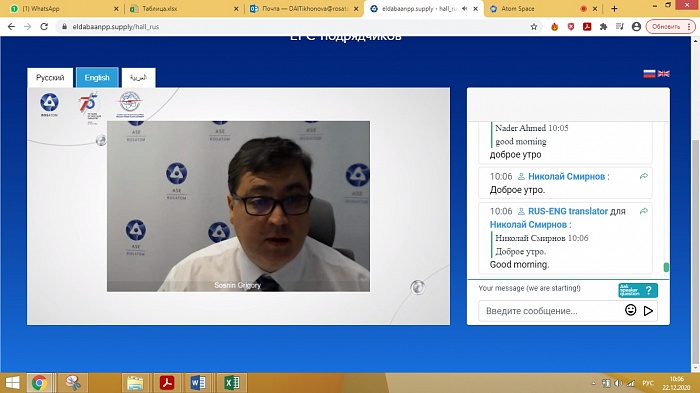Open the emoji picker smiley
The width and height of the screenshot is (700, 393).
630,310
